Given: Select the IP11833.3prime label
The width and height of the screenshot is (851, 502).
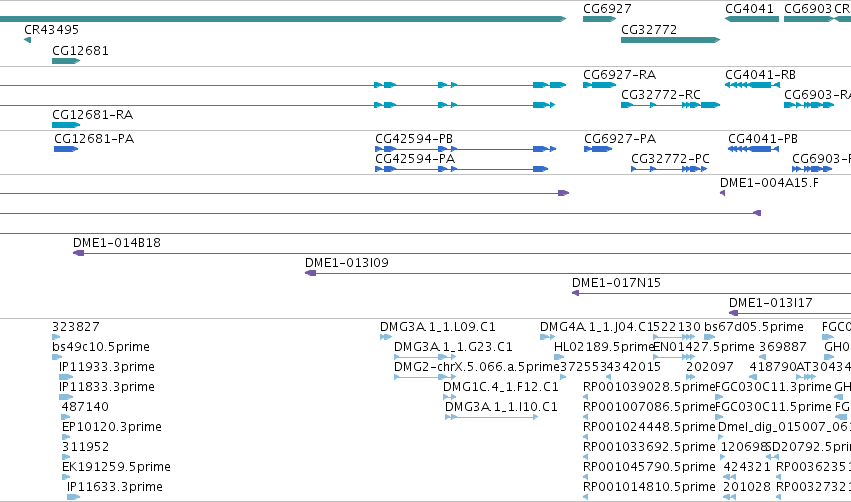Looking at the screenshot, I should click(x=106, y=387).
